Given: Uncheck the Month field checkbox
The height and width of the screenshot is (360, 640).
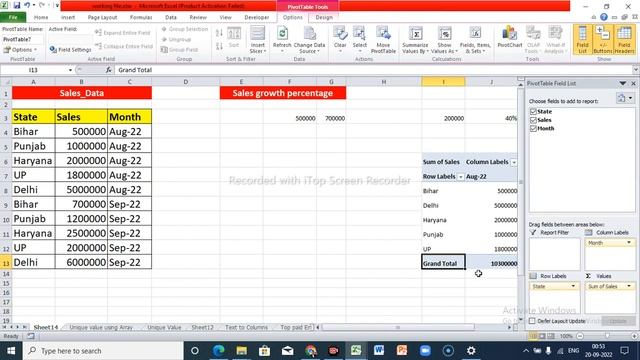Looking at the screenshot, I should click(x=533, y=129).
